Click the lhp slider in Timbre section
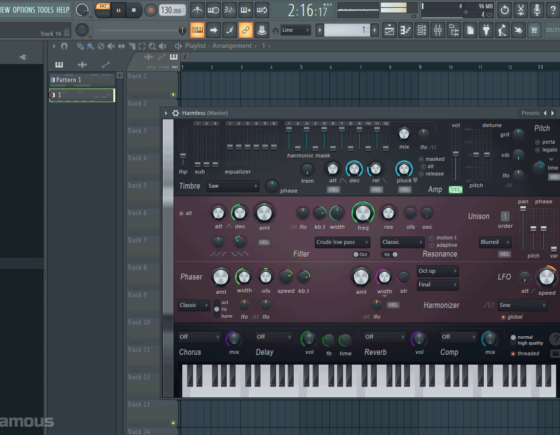This screenshot has width=560, height=435. click(x=183, y=148)
